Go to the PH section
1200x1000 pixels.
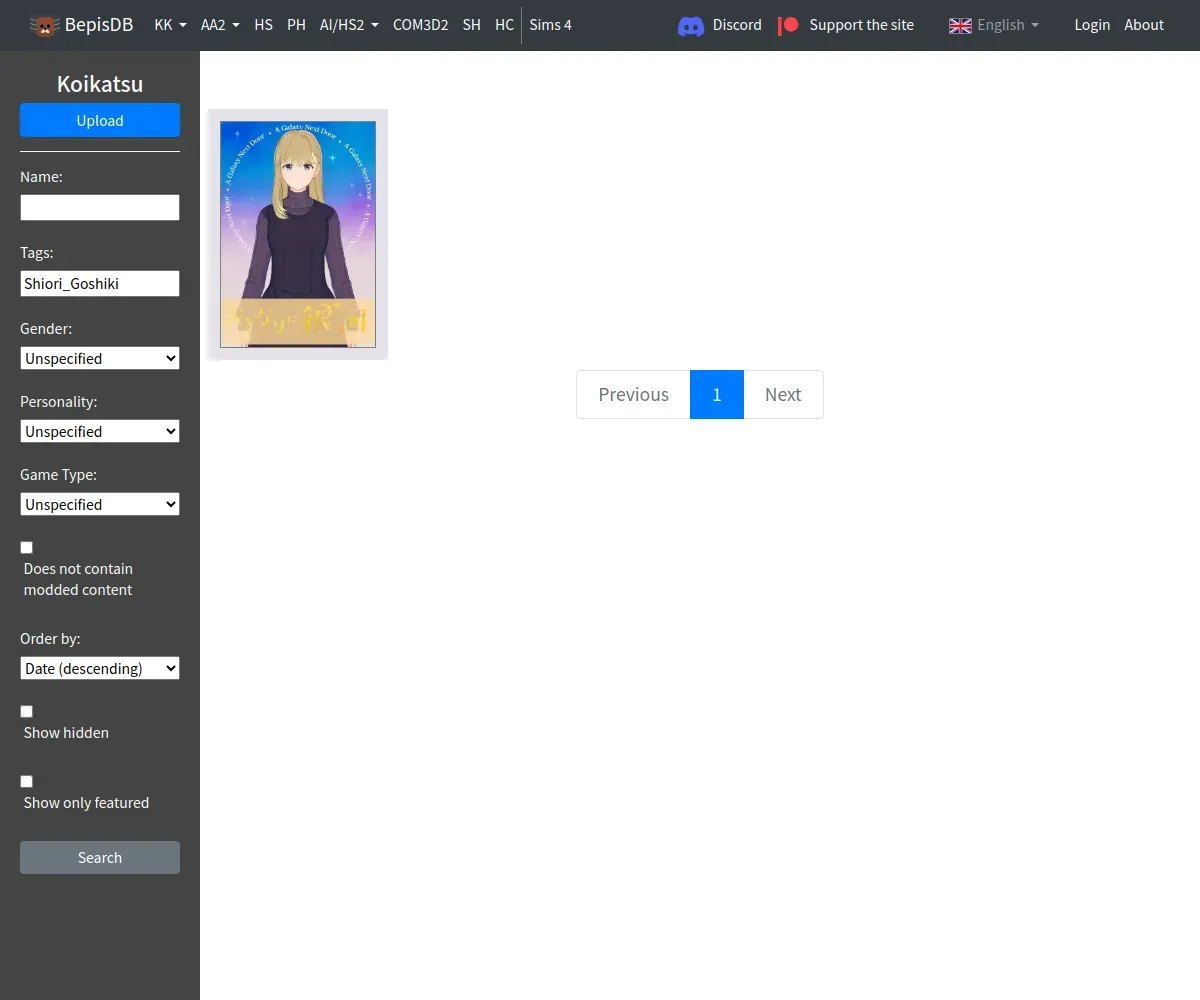coord(296,25)
